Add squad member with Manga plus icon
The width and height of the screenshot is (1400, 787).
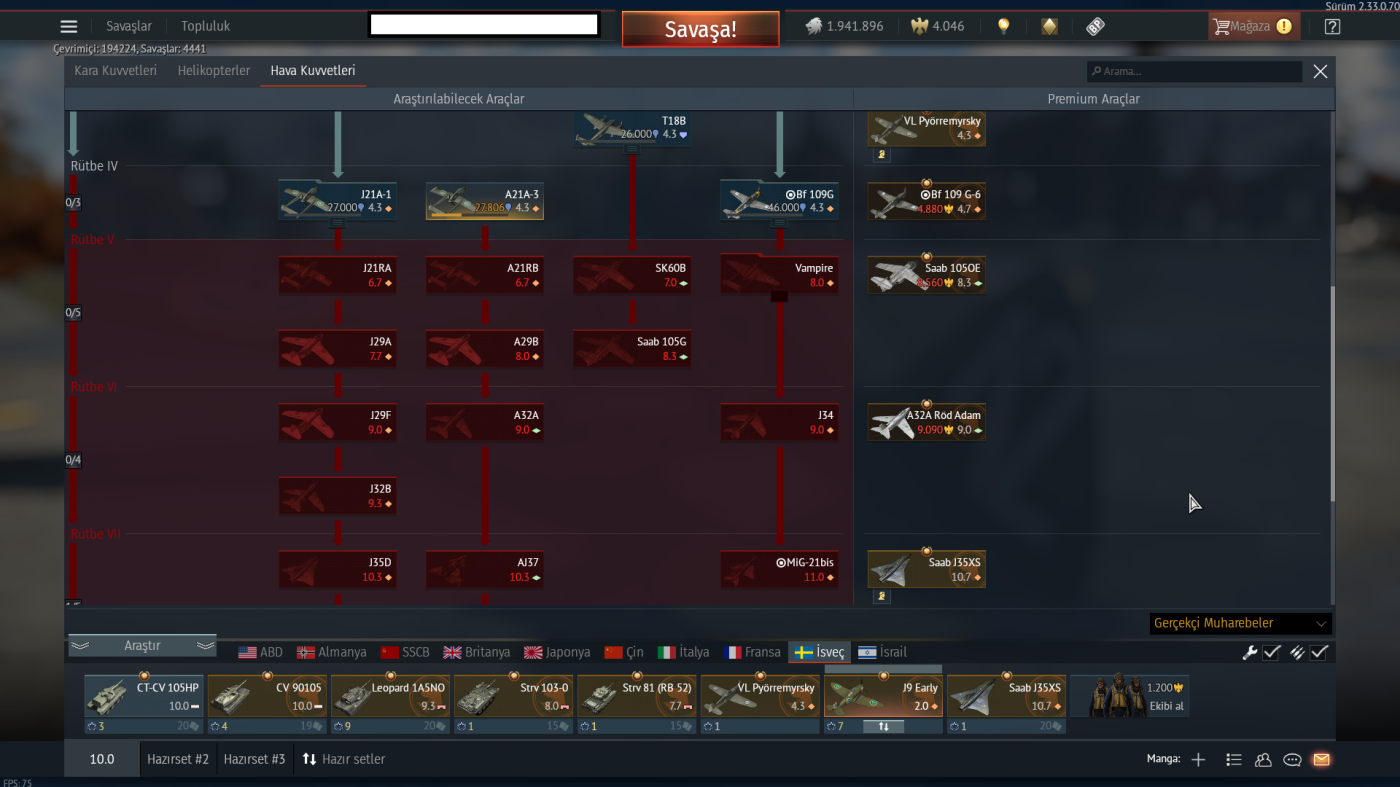click(x=1198, y=760)
